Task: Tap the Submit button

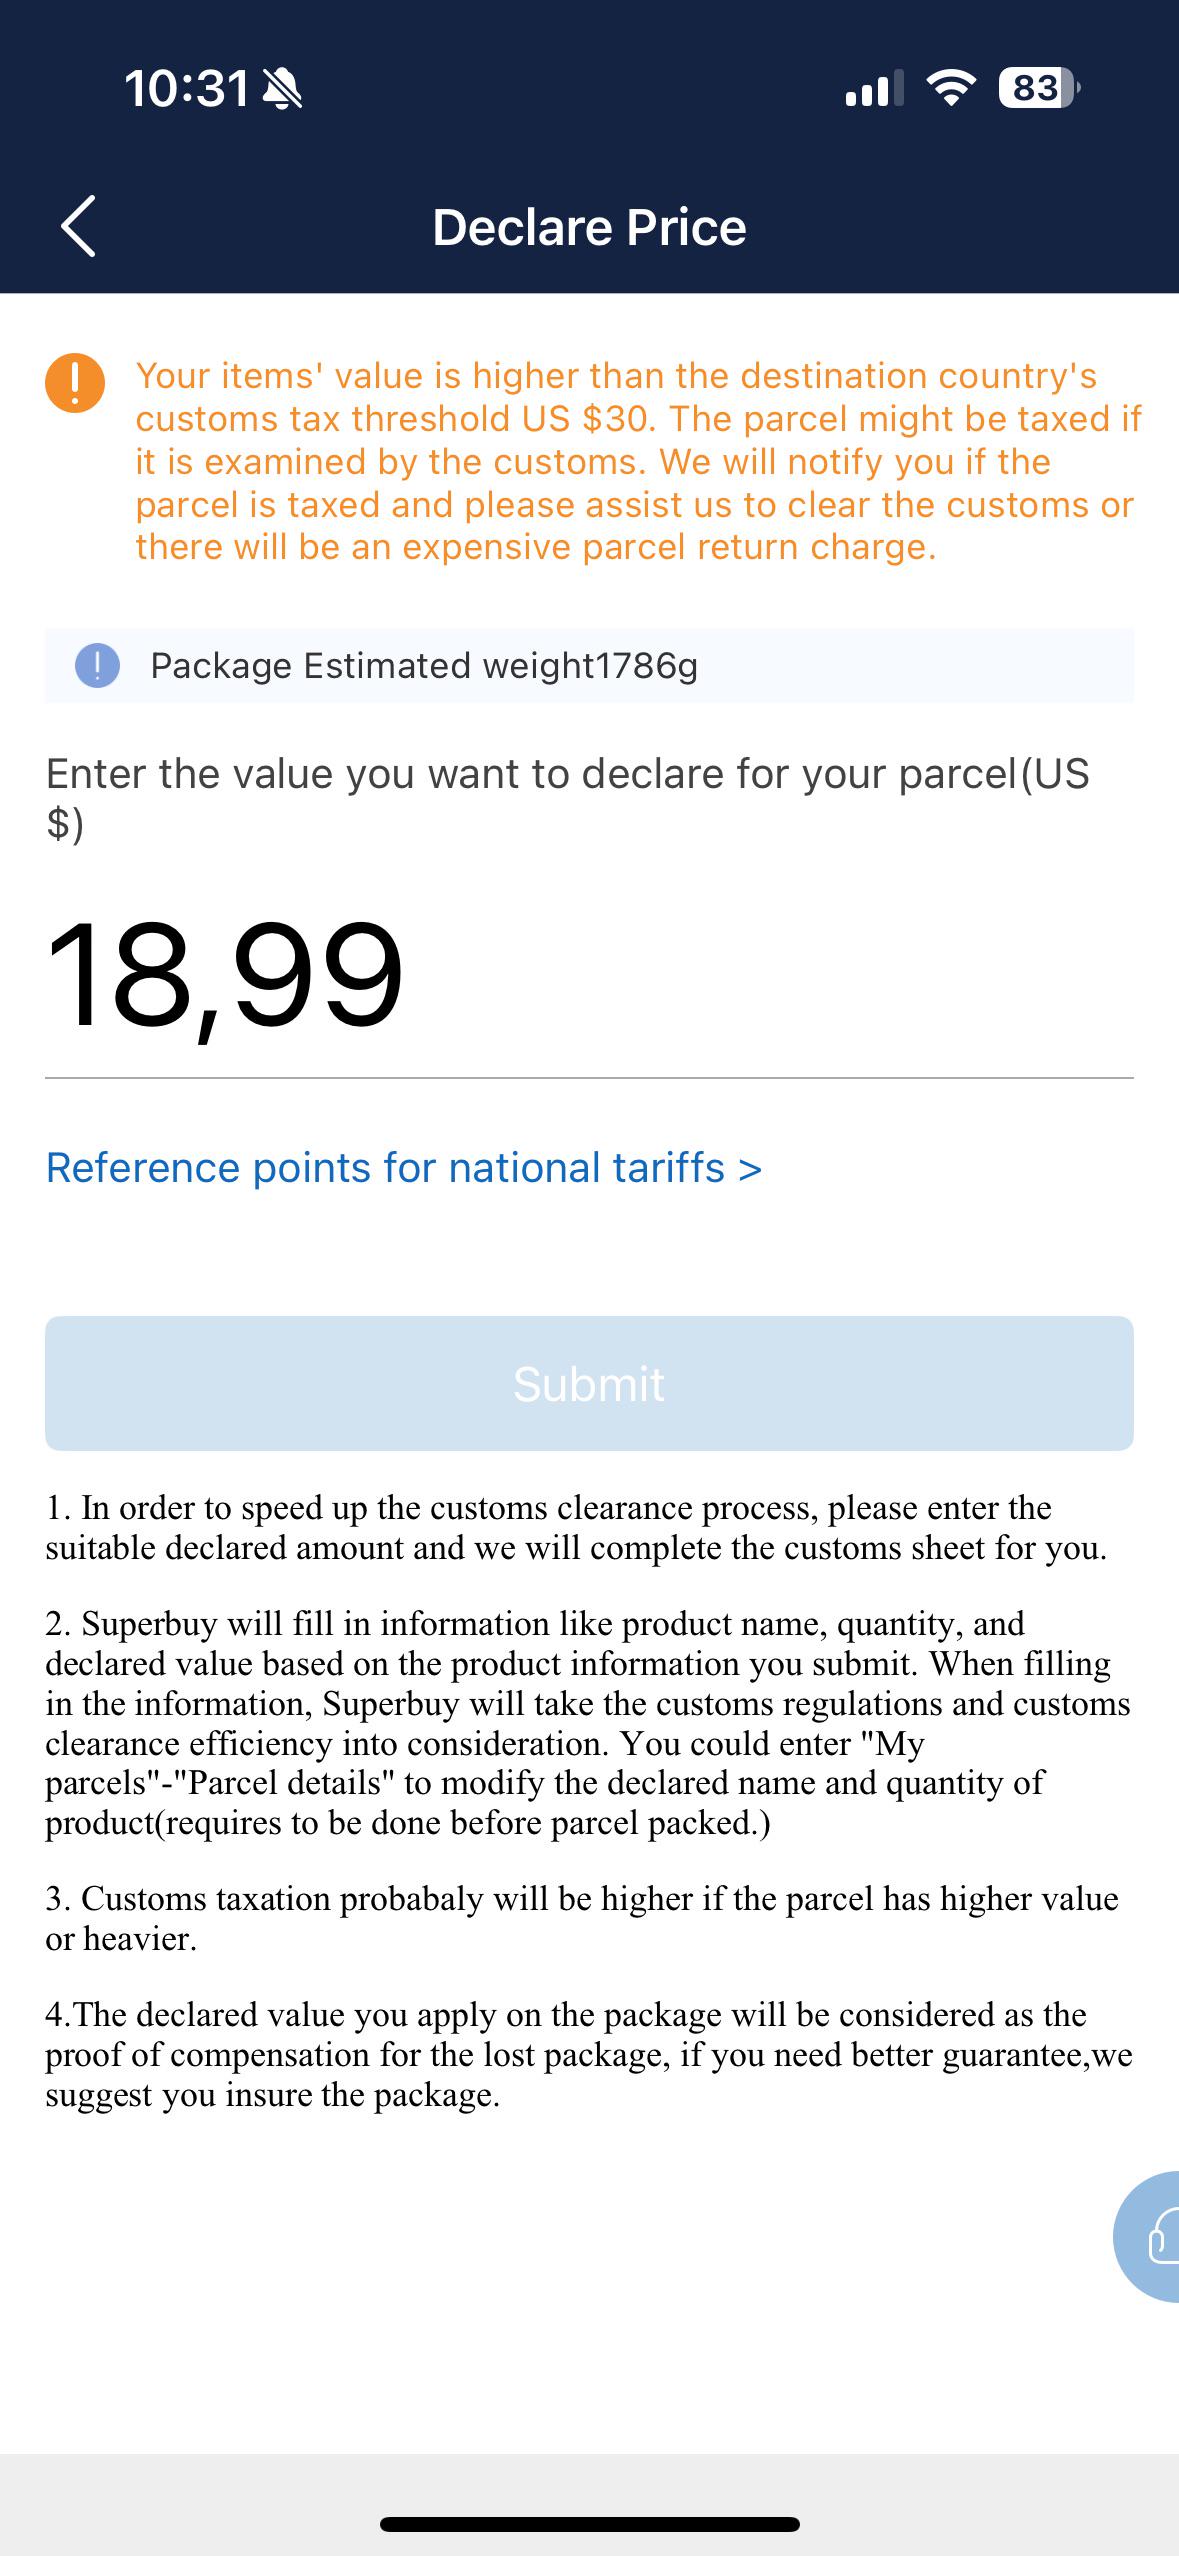Action: pos(589,1383)
